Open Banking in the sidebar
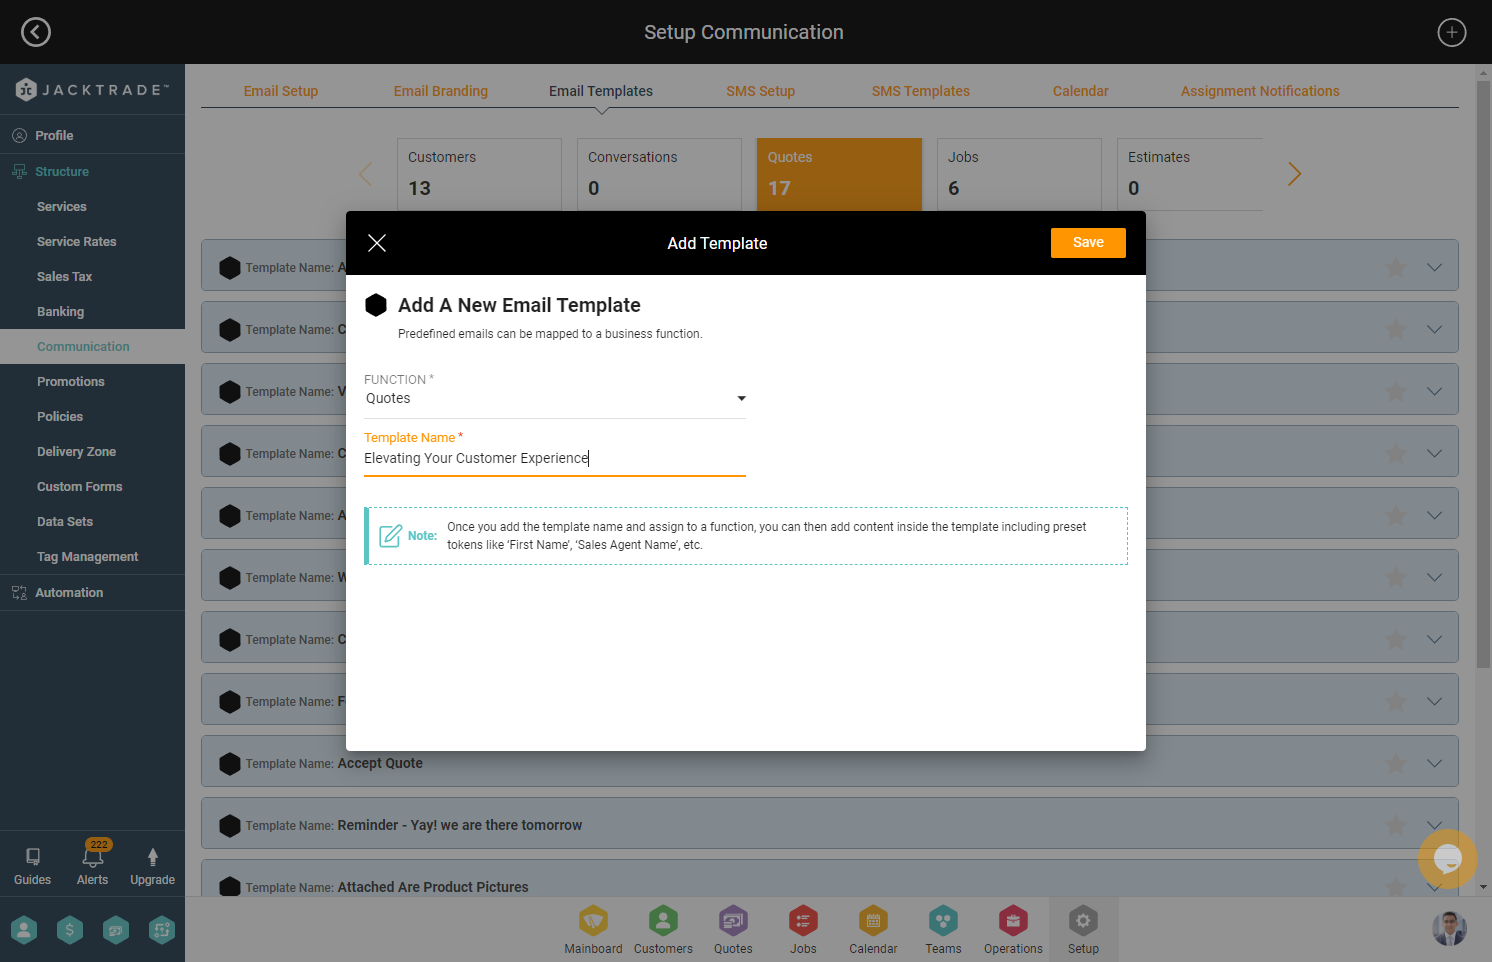This screenshot has height=962, width=1492. click(60, 312)
